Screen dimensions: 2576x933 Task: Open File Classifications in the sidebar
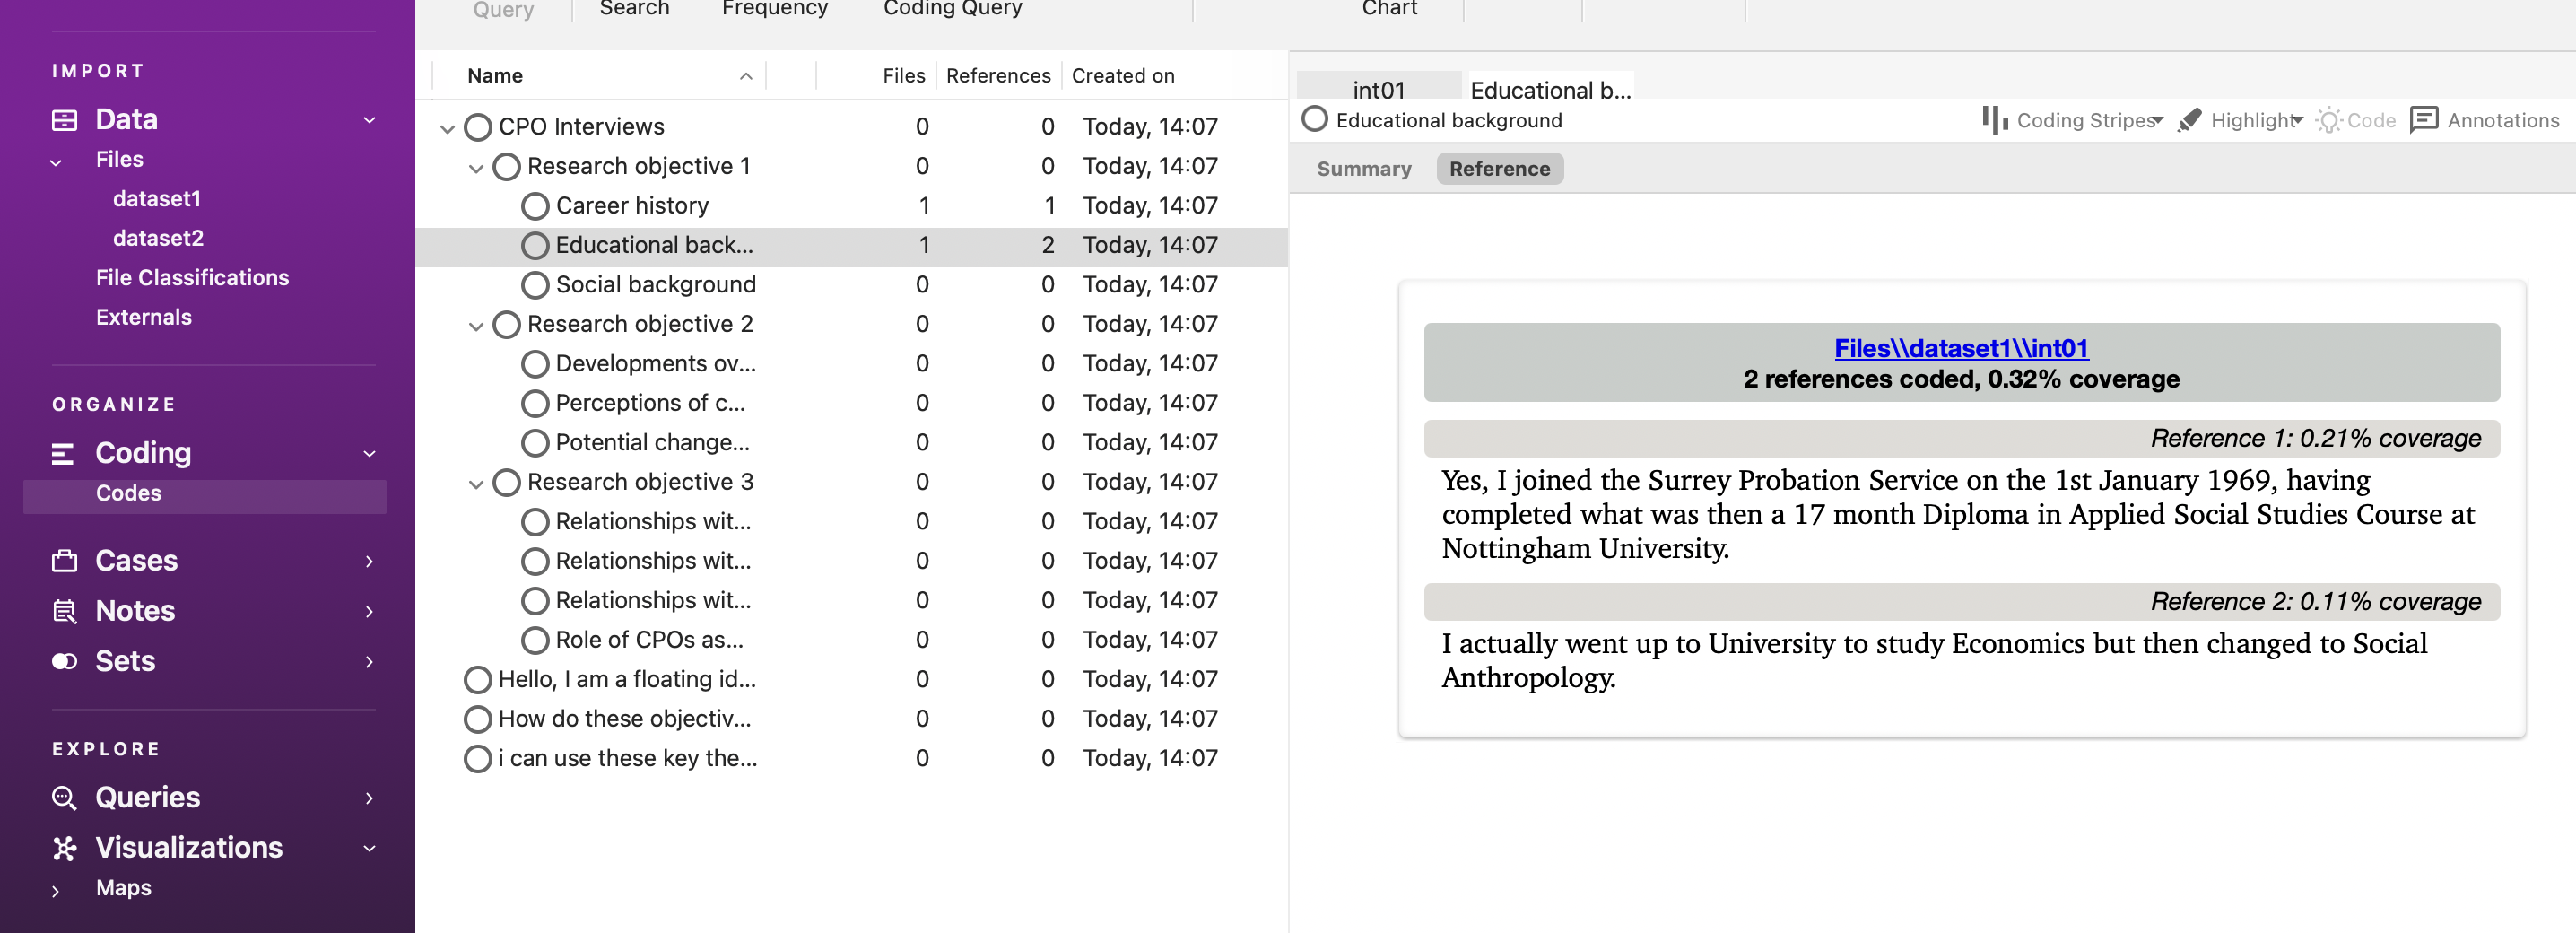pos(192,278)
